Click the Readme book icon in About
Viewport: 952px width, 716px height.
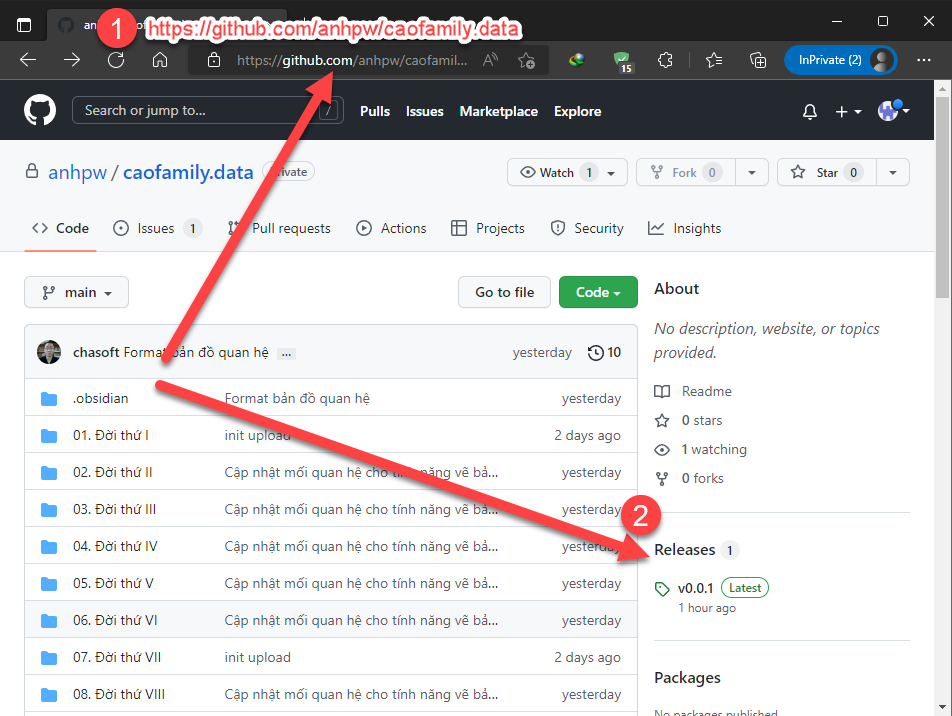pos(663,391)
